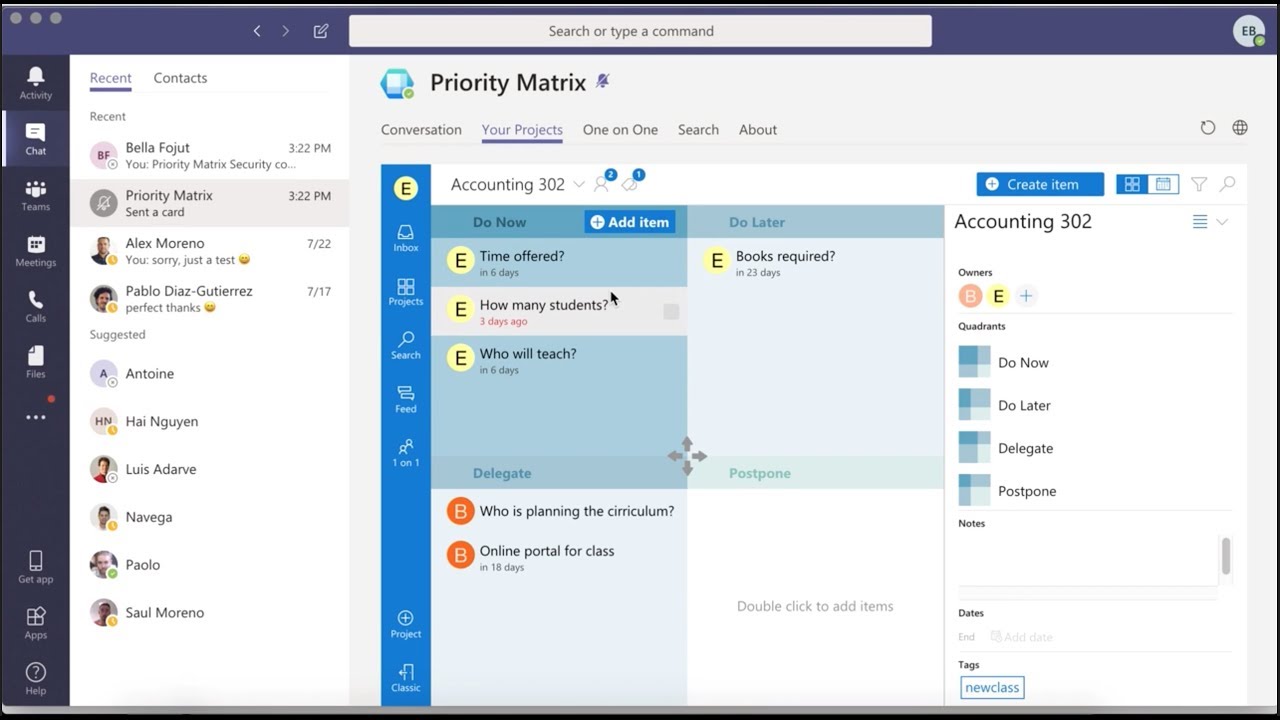Go forward with the navigation arrow
Image resolution: width=1280 pixels, height=720 pixels.
tap(285, 31)
